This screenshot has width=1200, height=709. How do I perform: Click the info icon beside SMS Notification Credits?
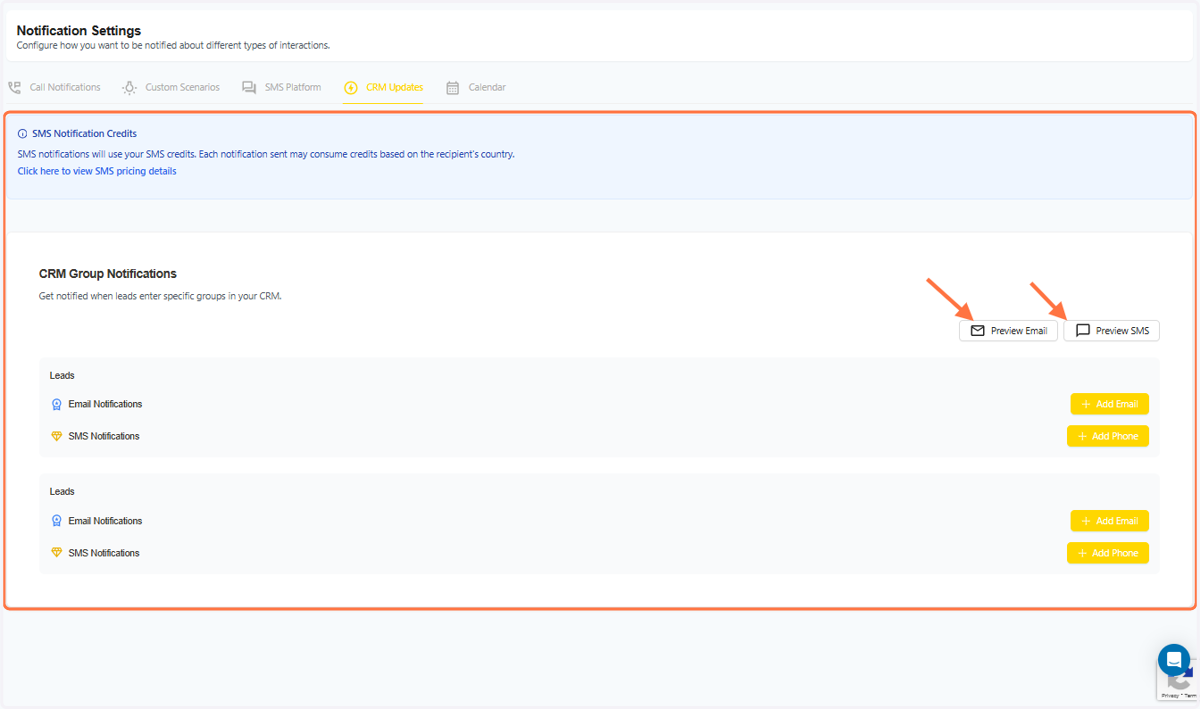point(23,134)
